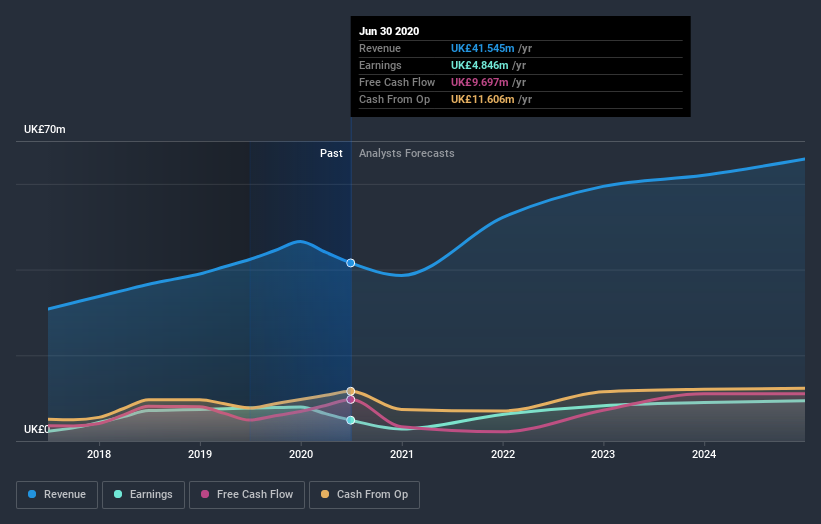The image size is (821, 524).
Task: Click the Cash From Op row label in tooltip
Action: point(395,99)
